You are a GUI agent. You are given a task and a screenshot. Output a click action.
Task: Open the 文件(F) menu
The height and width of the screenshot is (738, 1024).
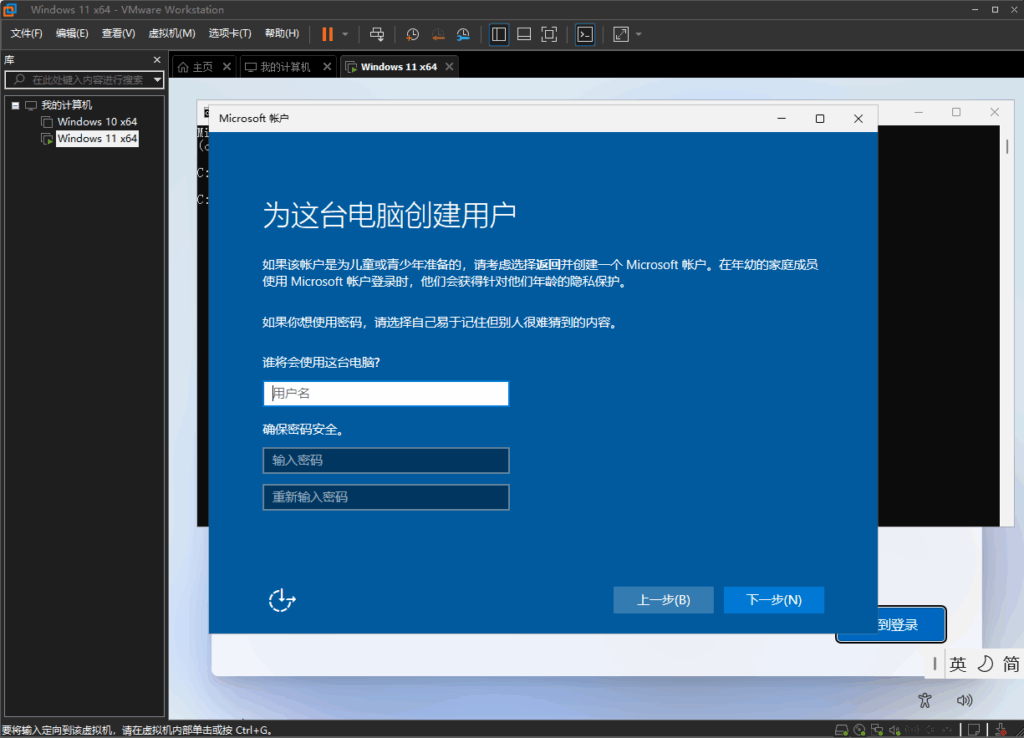pyautogui.click(x=26, y=33)
